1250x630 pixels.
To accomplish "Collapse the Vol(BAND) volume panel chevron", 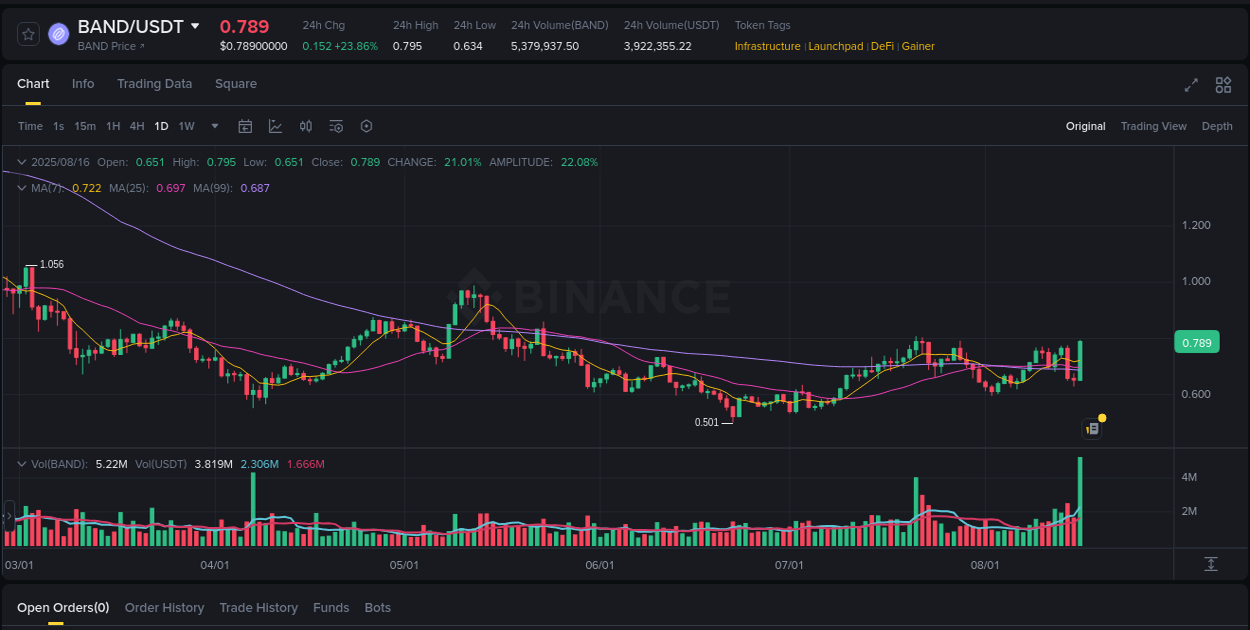I will 22,464.
